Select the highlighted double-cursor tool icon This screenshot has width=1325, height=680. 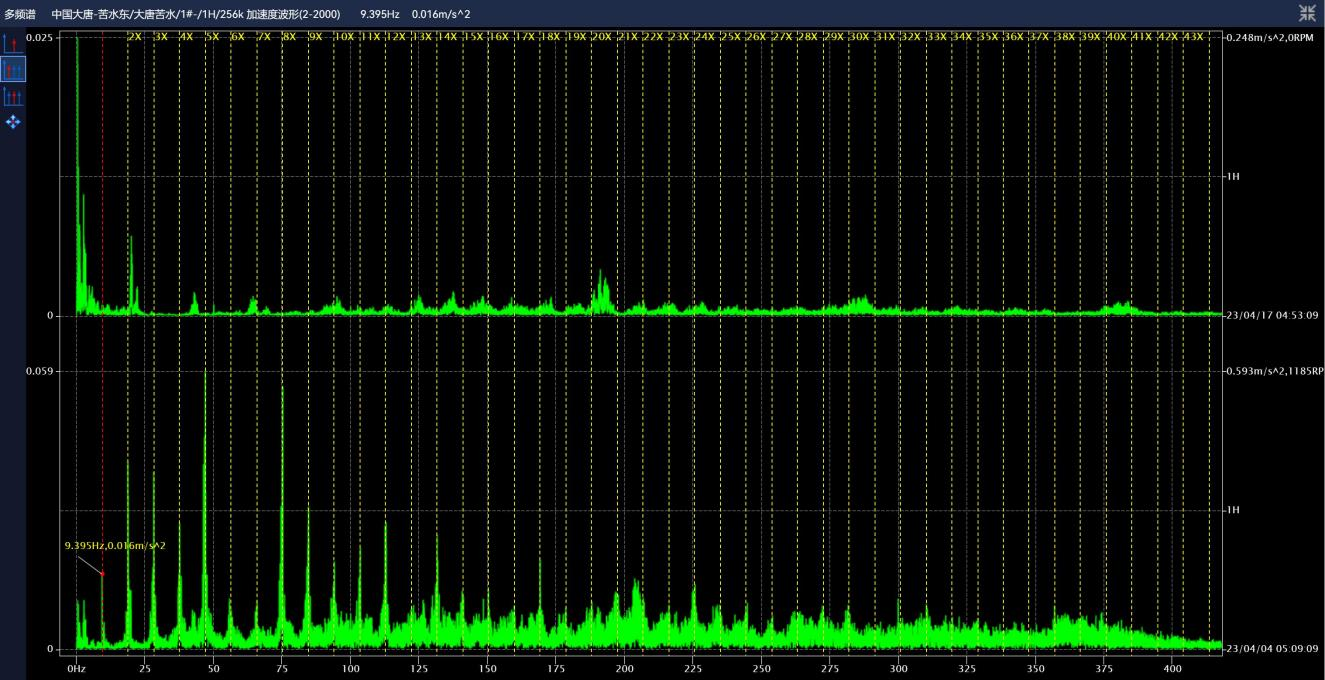13,69
